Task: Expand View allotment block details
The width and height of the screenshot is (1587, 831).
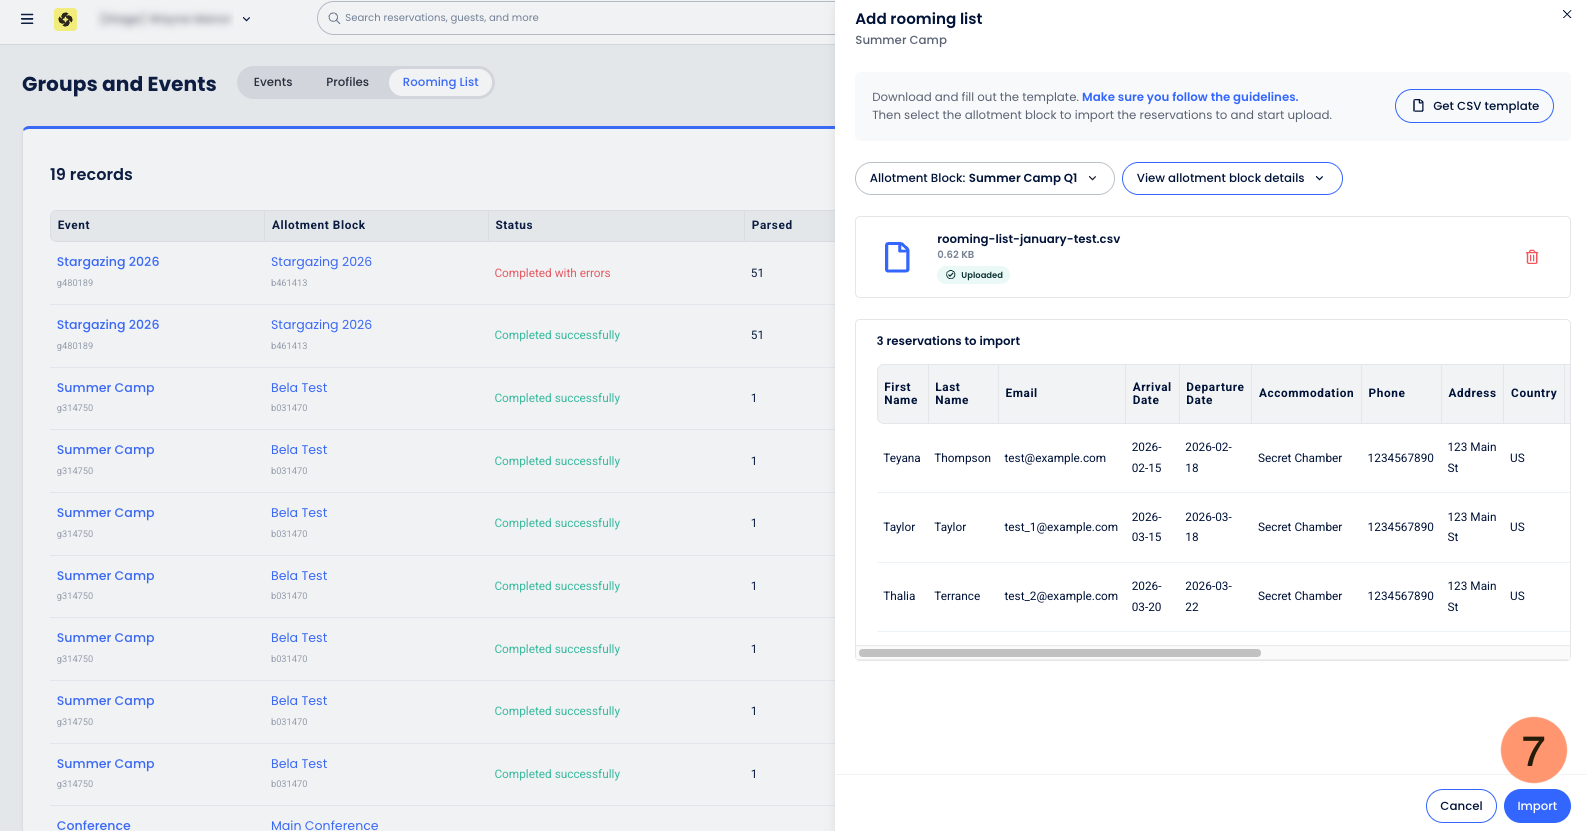Action: pyautogui.click(x=1231, y=178)
